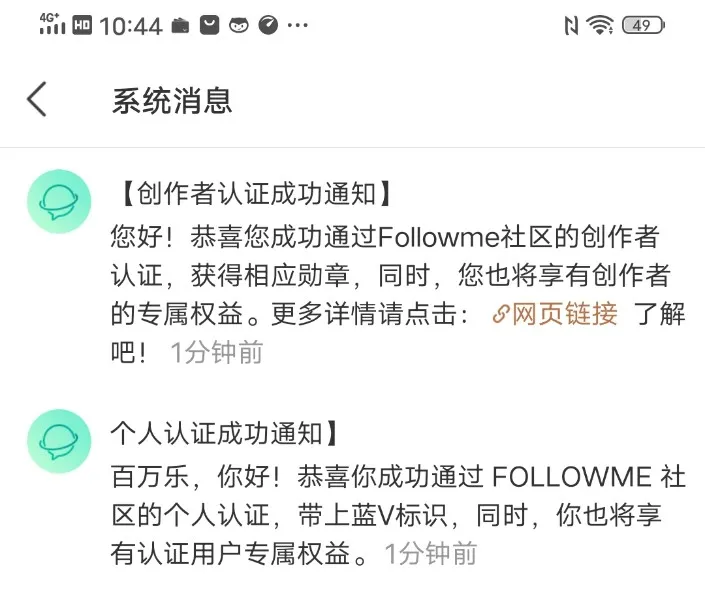Tap the three-dots more notifications indicator
The height and width of the screenshot is (593, 705).
click(298, 26)
